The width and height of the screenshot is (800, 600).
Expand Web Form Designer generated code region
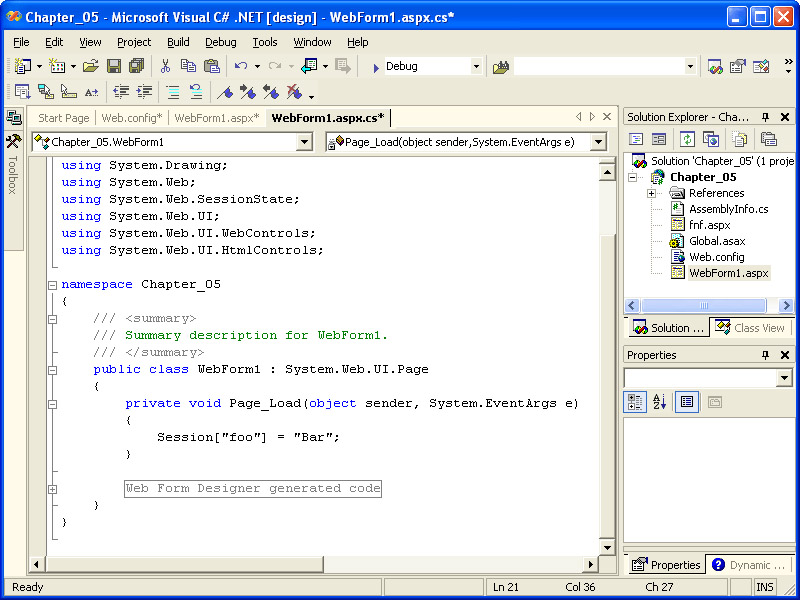tap(52, 489)
